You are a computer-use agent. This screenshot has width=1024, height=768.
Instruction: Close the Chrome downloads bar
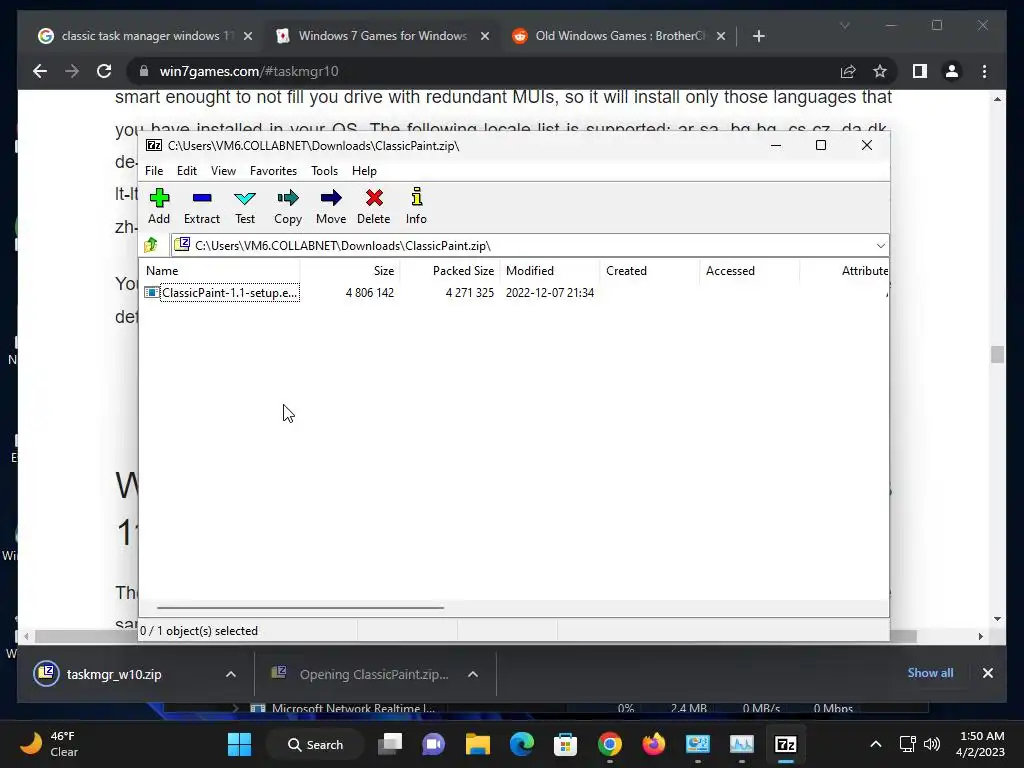click(987, 673)
